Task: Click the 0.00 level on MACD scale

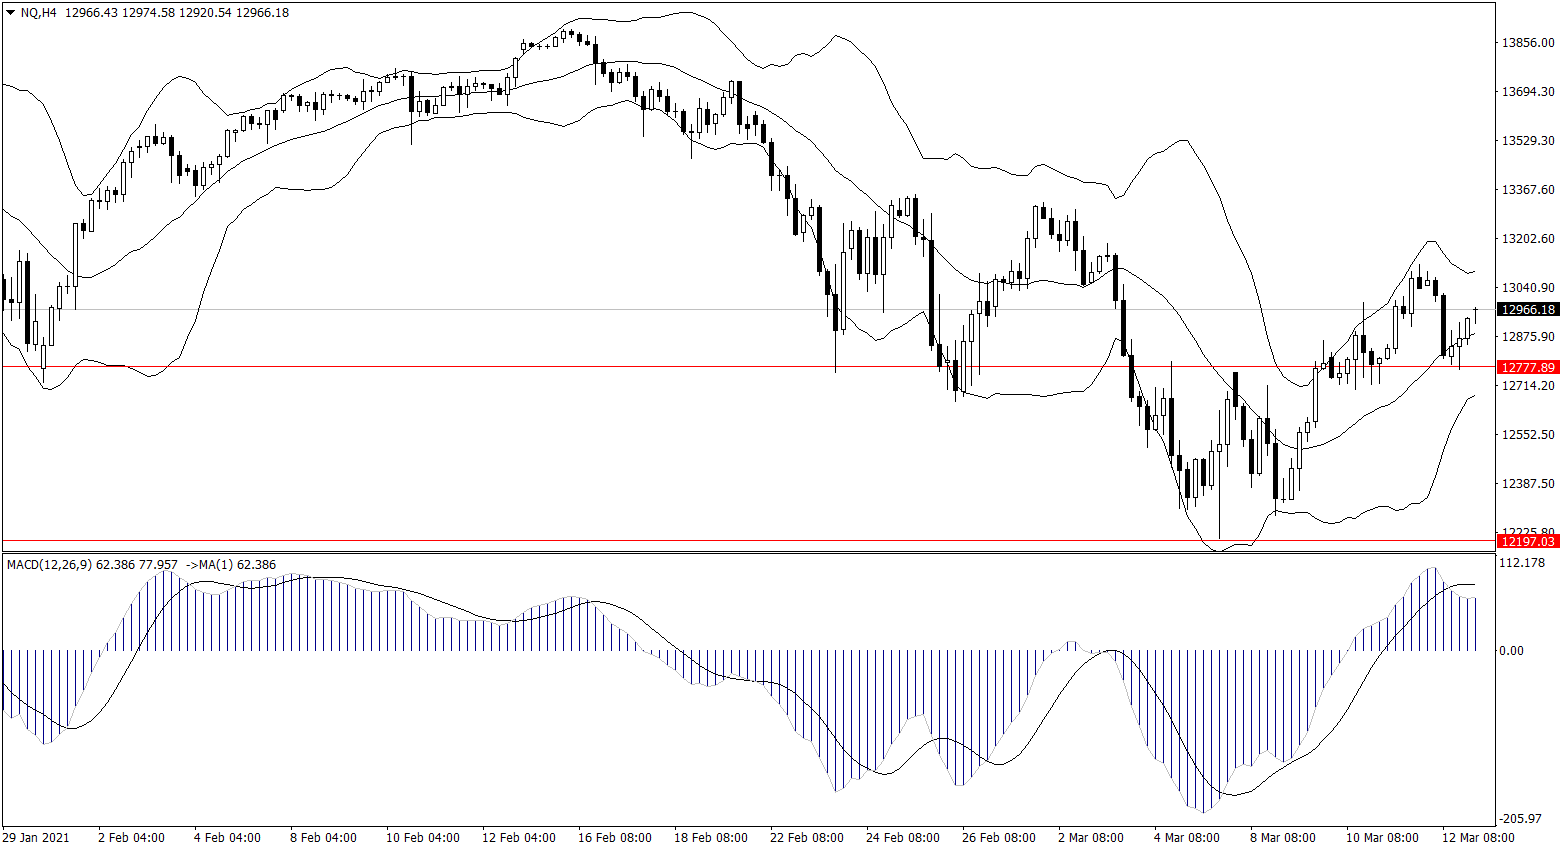Action: (1510, 651)
